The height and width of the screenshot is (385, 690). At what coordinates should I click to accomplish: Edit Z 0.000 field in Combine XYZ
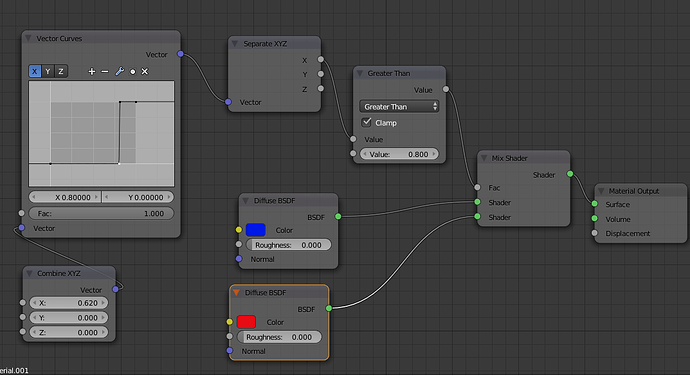pos(68,332)
